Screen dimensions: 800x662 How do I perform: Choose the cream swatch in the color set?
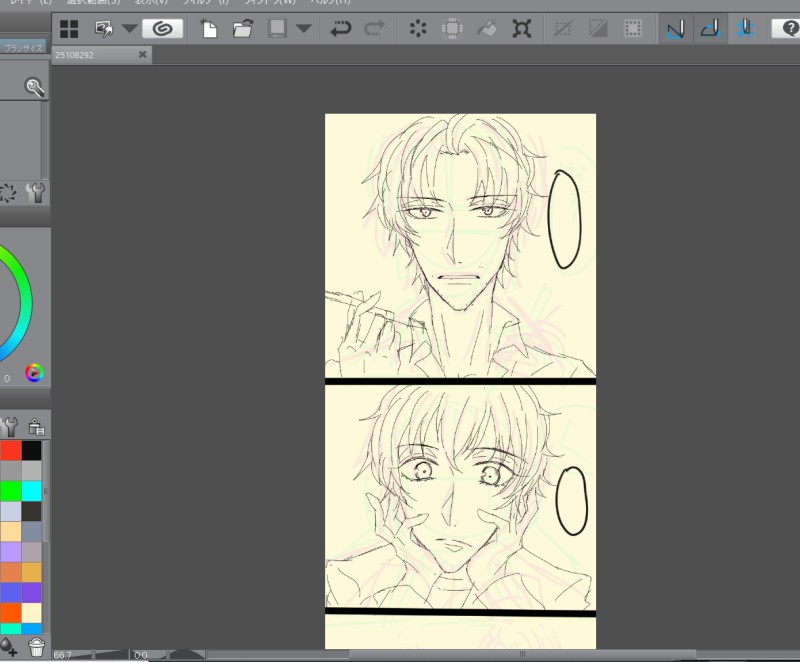(x=31, y=613)
